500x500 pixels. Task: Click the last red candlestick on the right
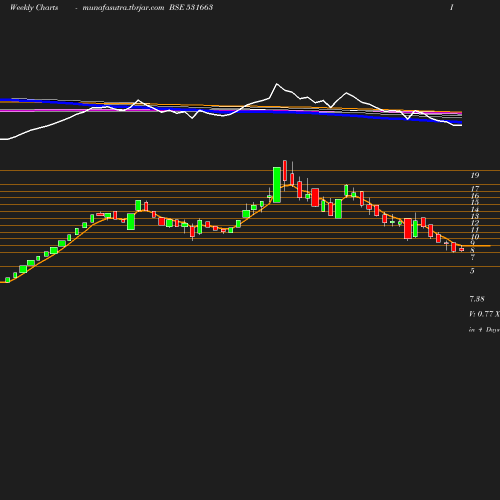tap(462, 249)
